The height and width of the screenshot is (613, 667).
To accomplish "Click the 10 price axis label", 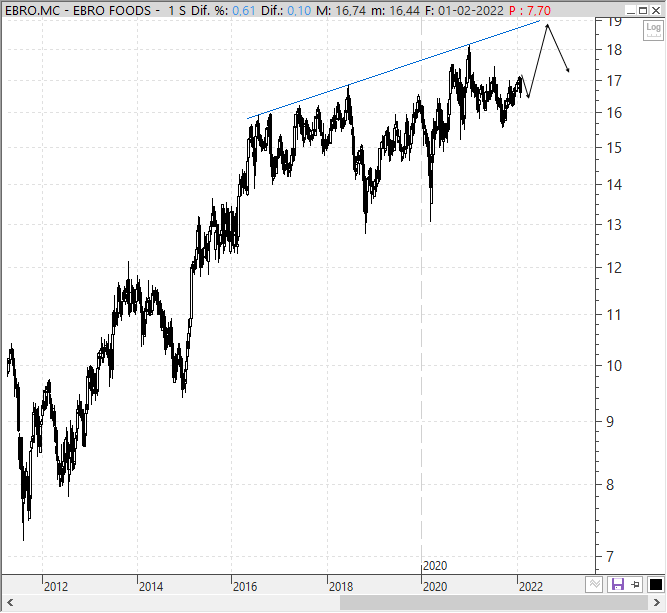I will (614, 365).
